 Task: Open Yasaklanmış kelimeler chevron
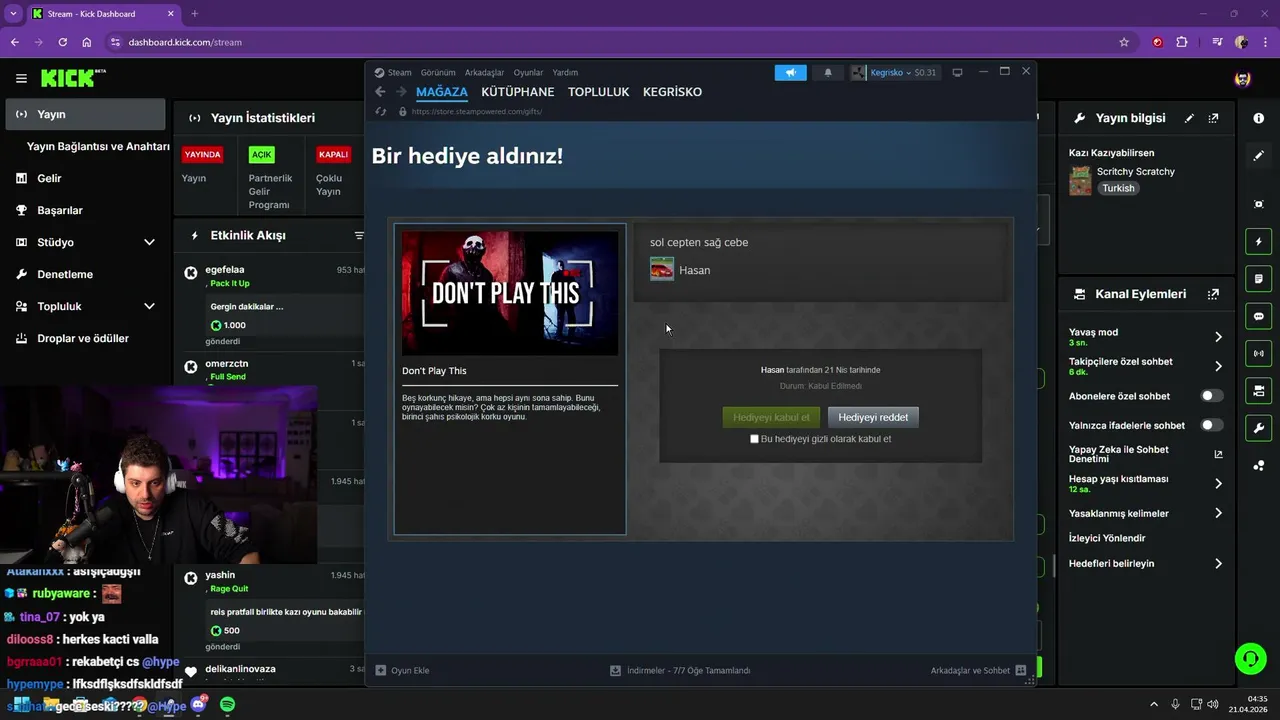coord(1218,513)
